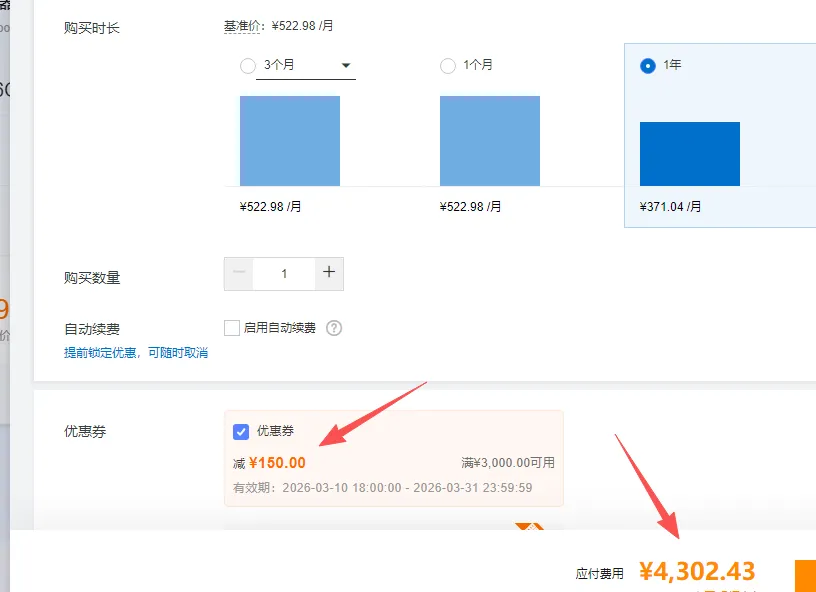This screenshot has width=816, height=592.
Task: Click the 购买数量 section label
Action: coord(92,278)
